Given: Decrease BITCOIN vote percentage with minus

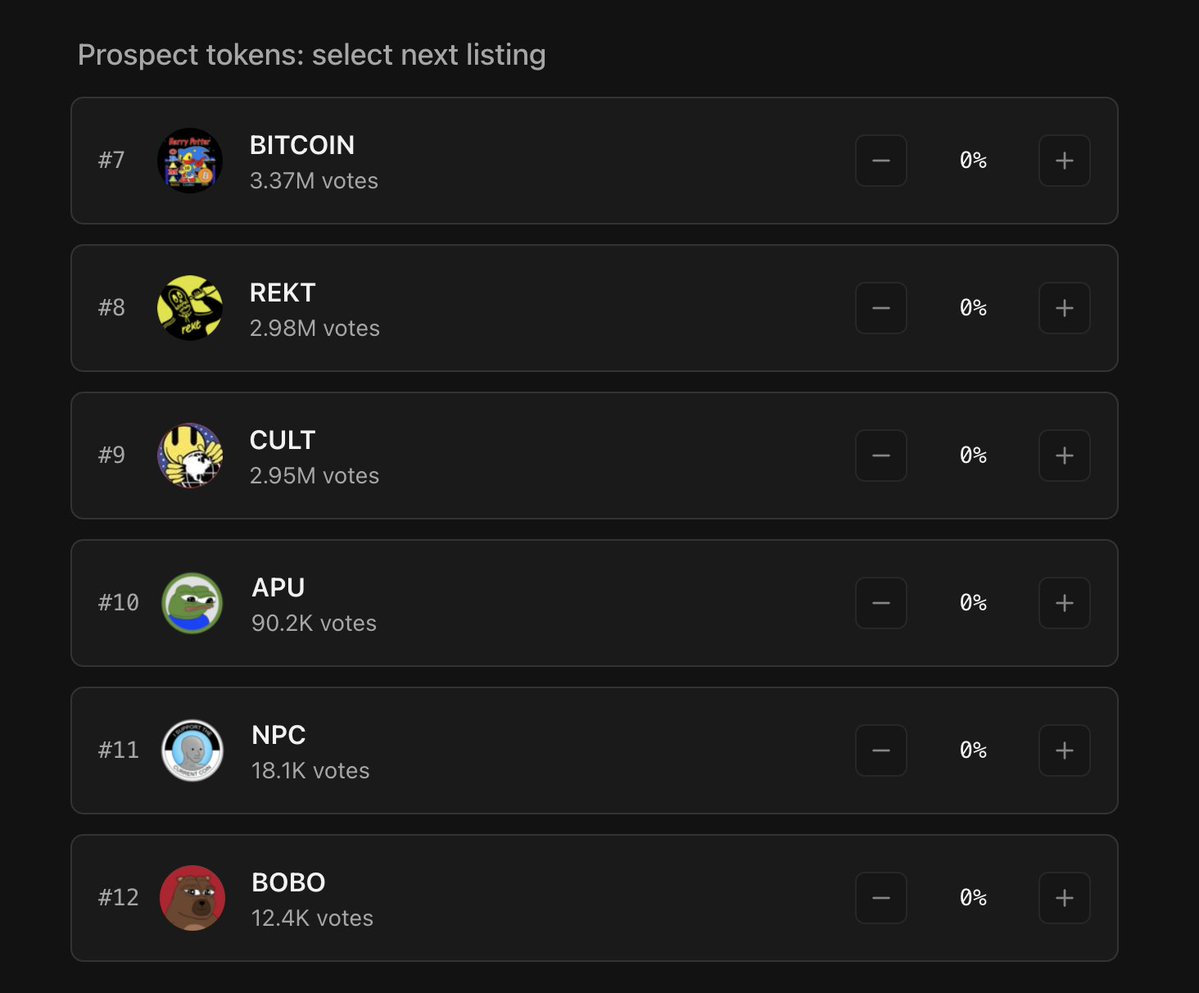Looking at the screenshot, I should pos(881,161).
